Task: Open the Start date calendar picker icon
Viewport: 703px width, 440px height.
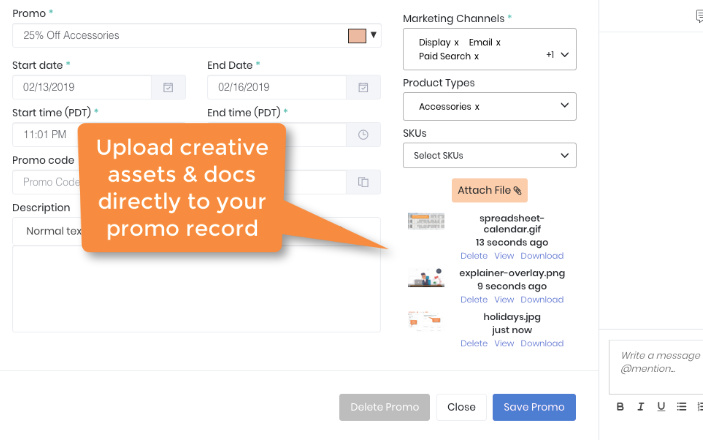Action: [168, 87]
